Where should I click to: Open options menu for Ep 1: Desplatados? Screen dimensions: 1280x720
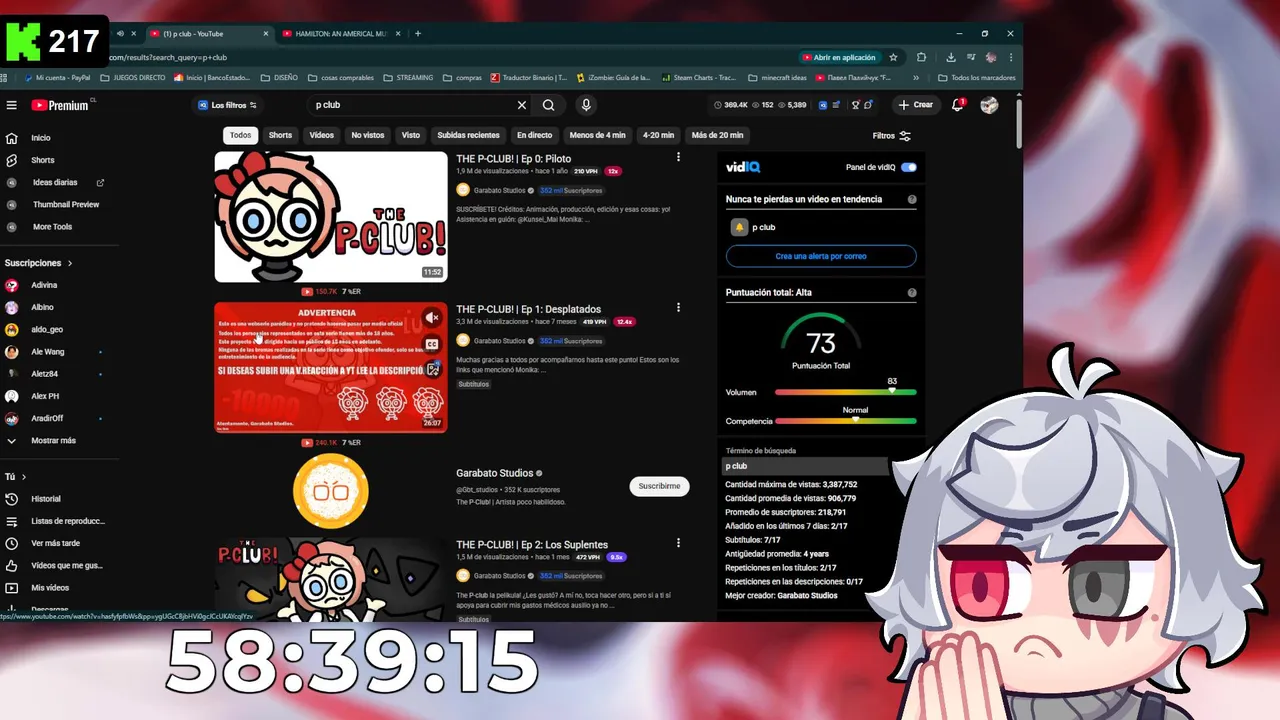coord(678,308)
